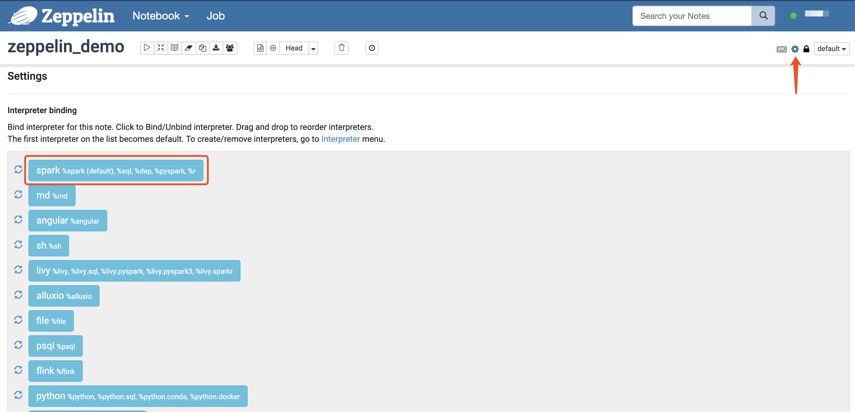Click the zeppelin_demo note title

tap(66, 47)
